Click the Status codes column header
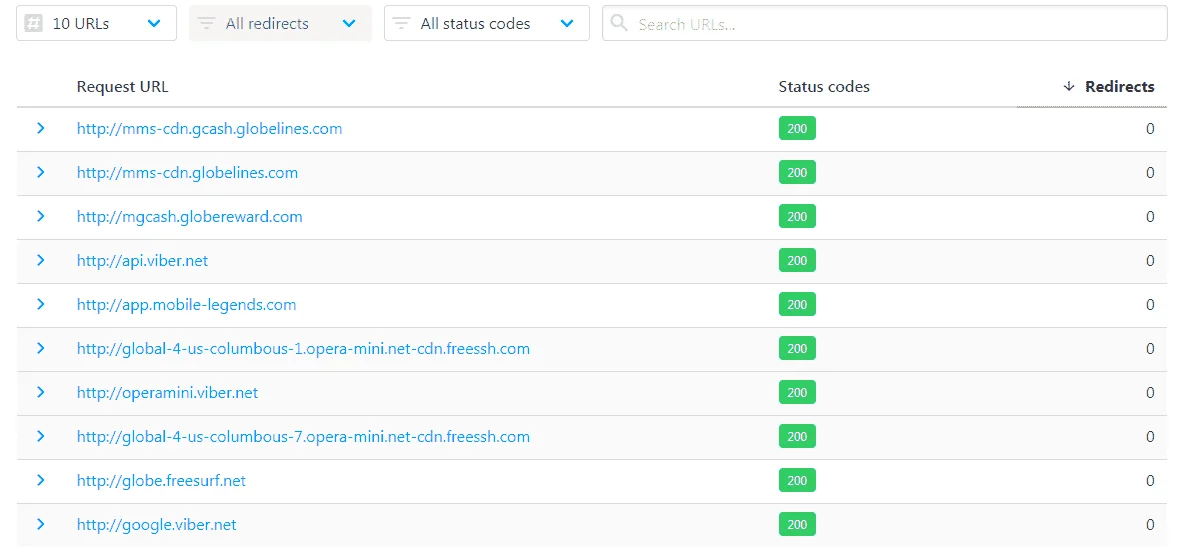 point(824,87)
